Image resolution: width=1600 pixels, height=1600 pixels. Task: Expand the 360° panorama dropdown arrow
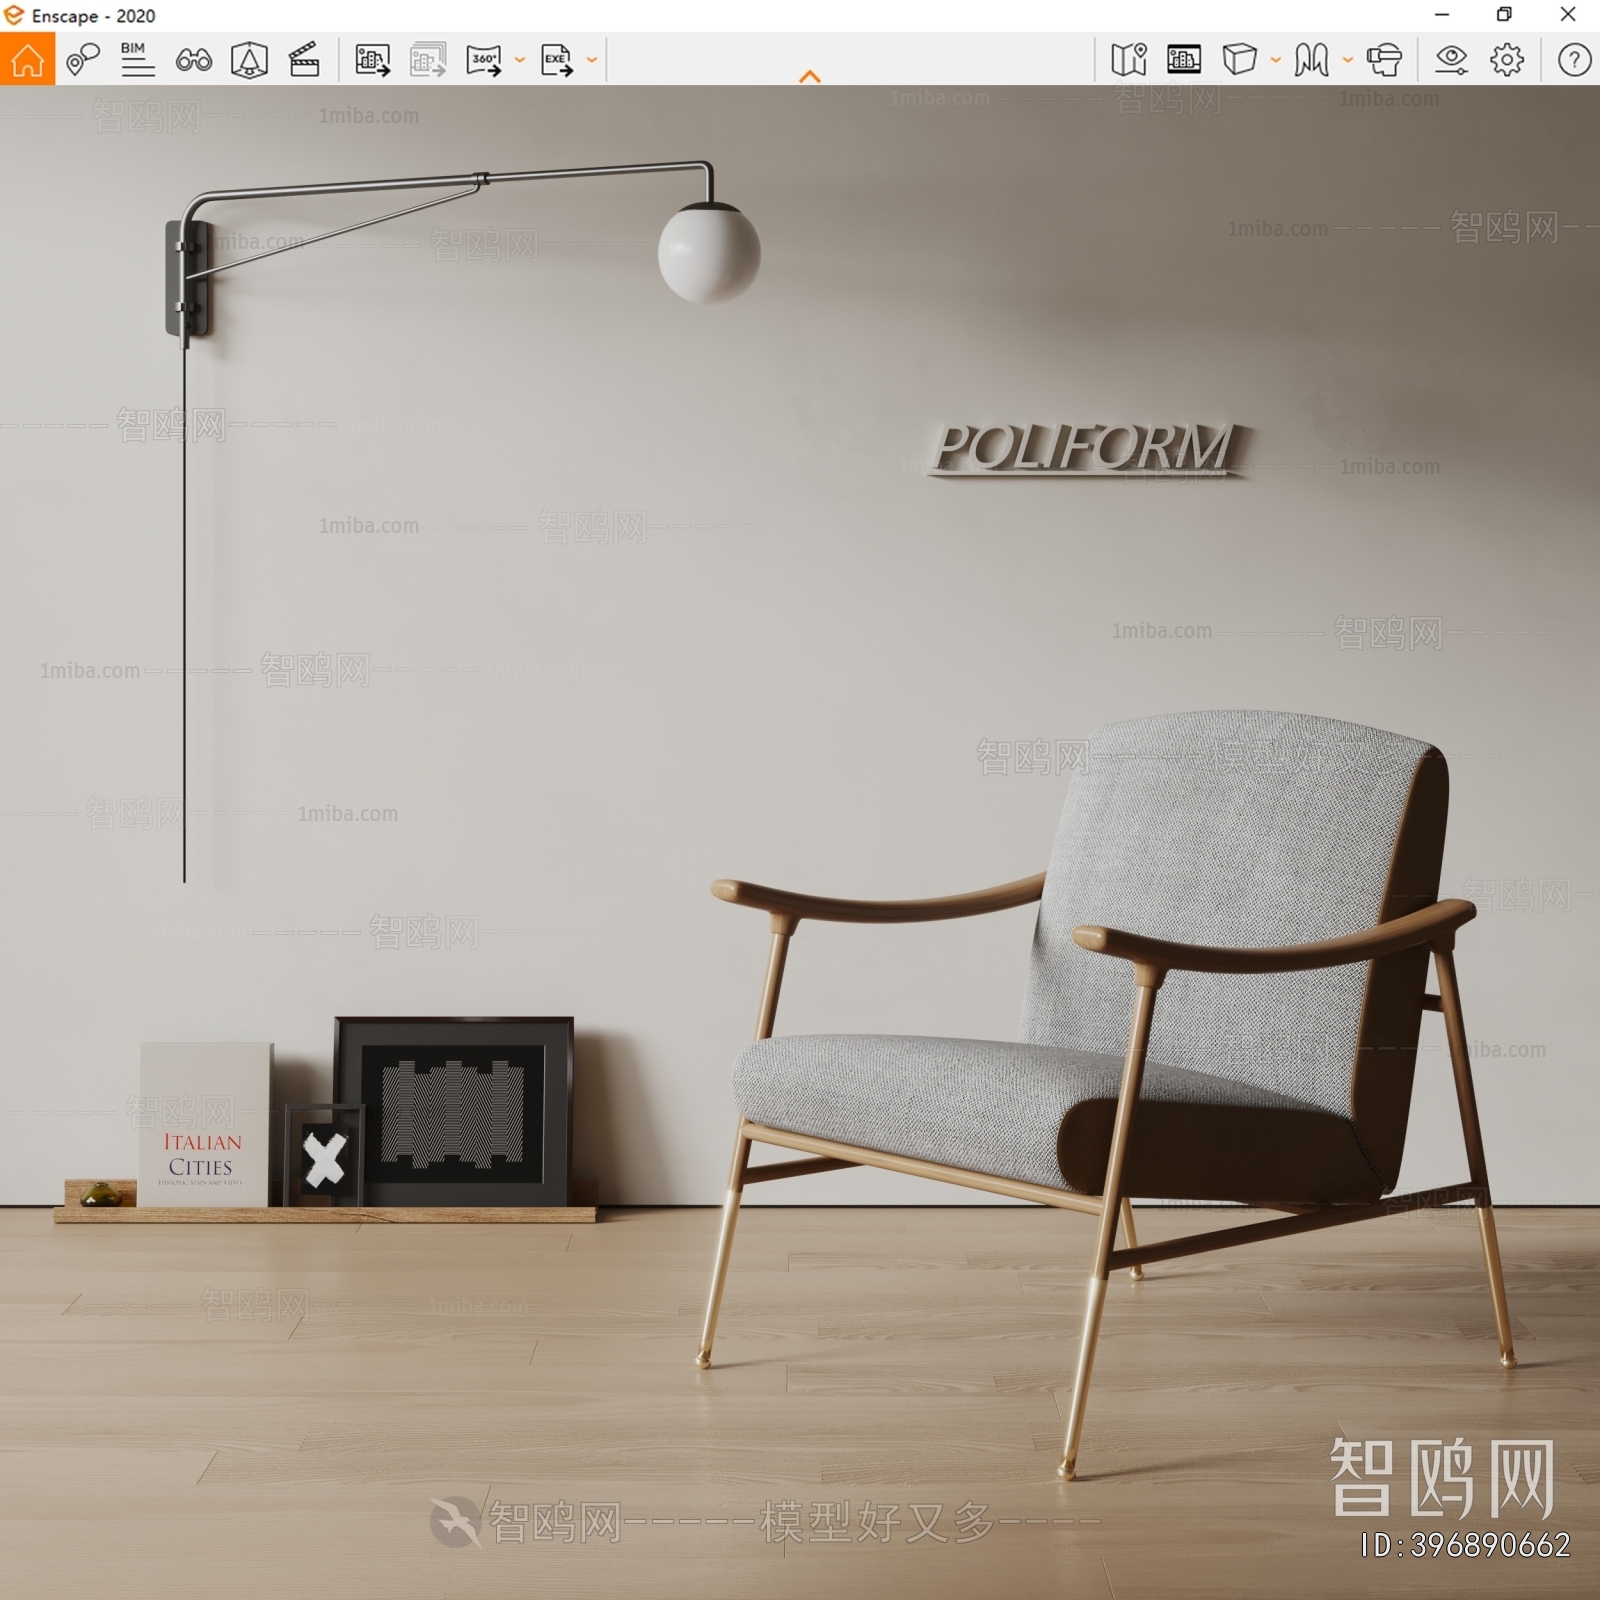[520, 60]
